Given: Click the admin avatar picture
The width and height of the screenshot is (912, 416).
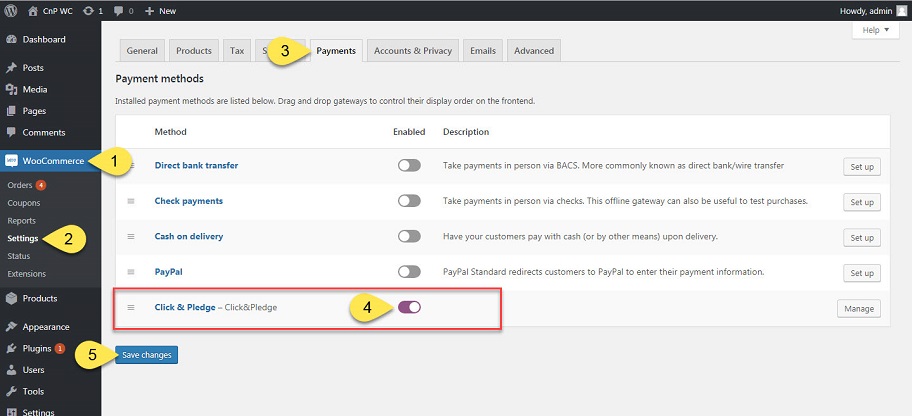Looking at the screenshot, I should (902, 10).
